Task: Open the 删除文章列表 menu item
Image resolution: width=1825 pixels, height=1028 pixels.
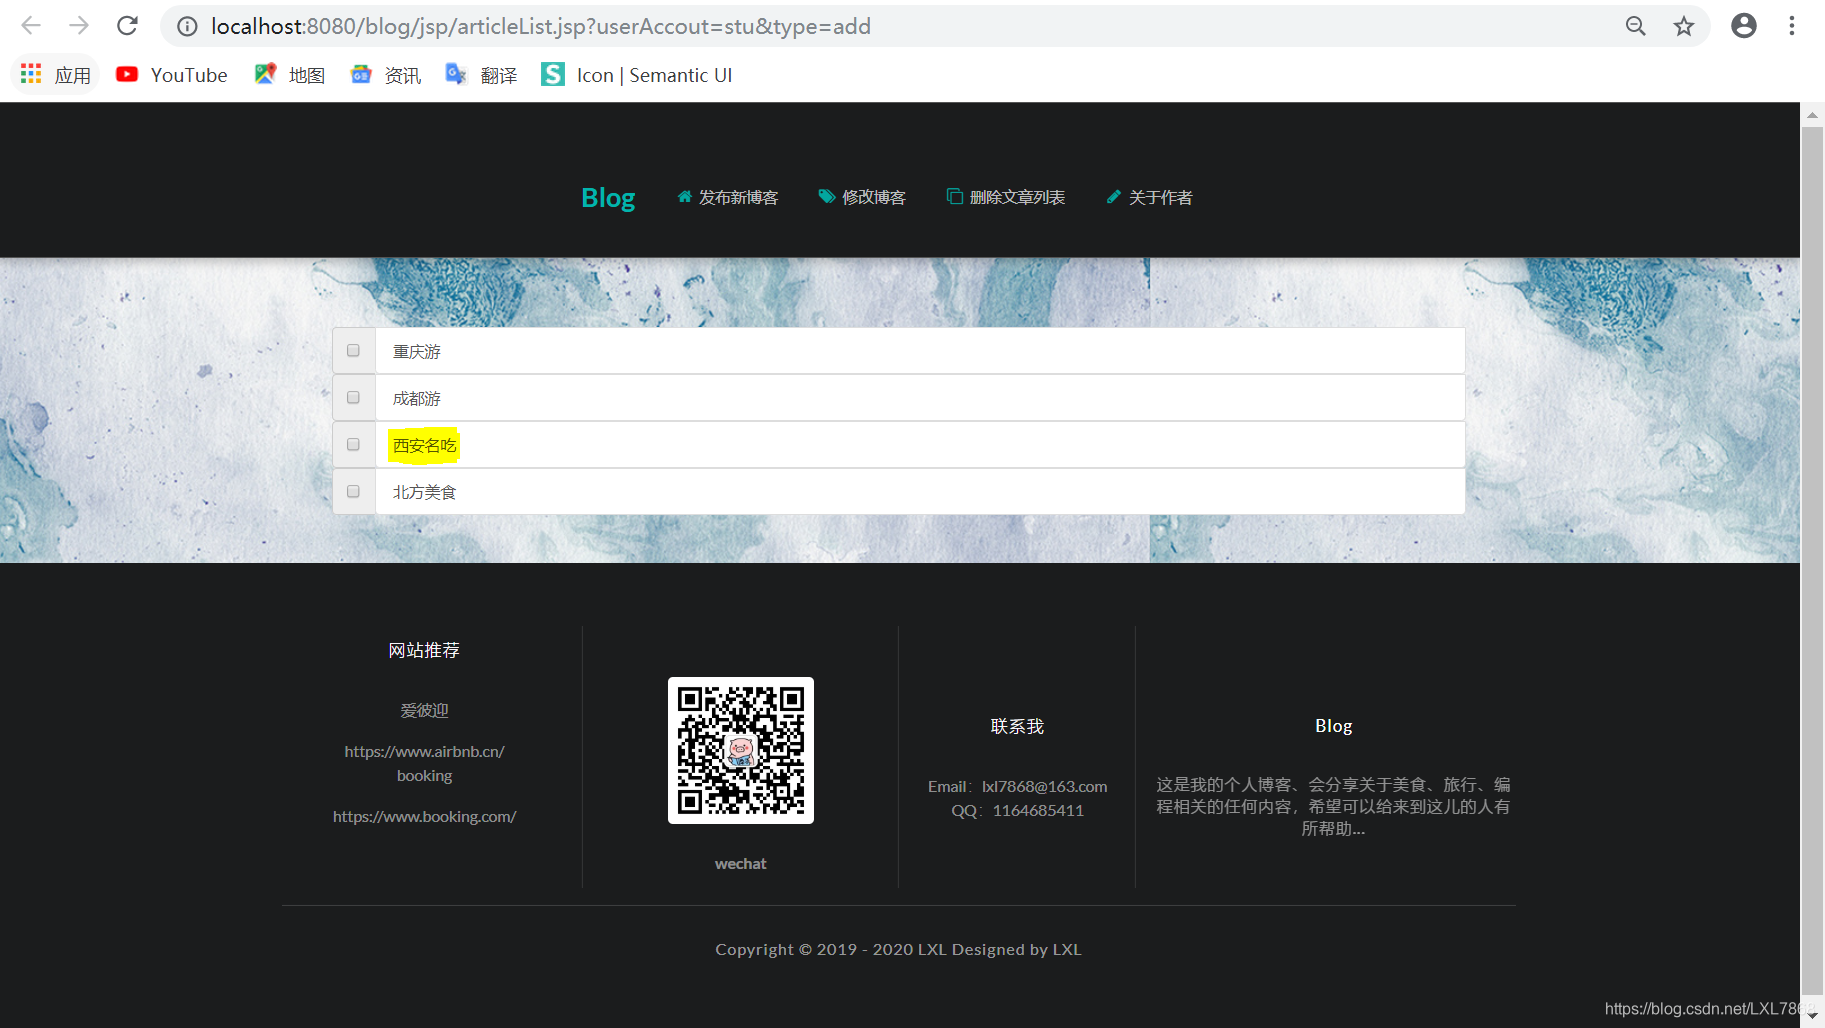Action: coord(1006,197)
